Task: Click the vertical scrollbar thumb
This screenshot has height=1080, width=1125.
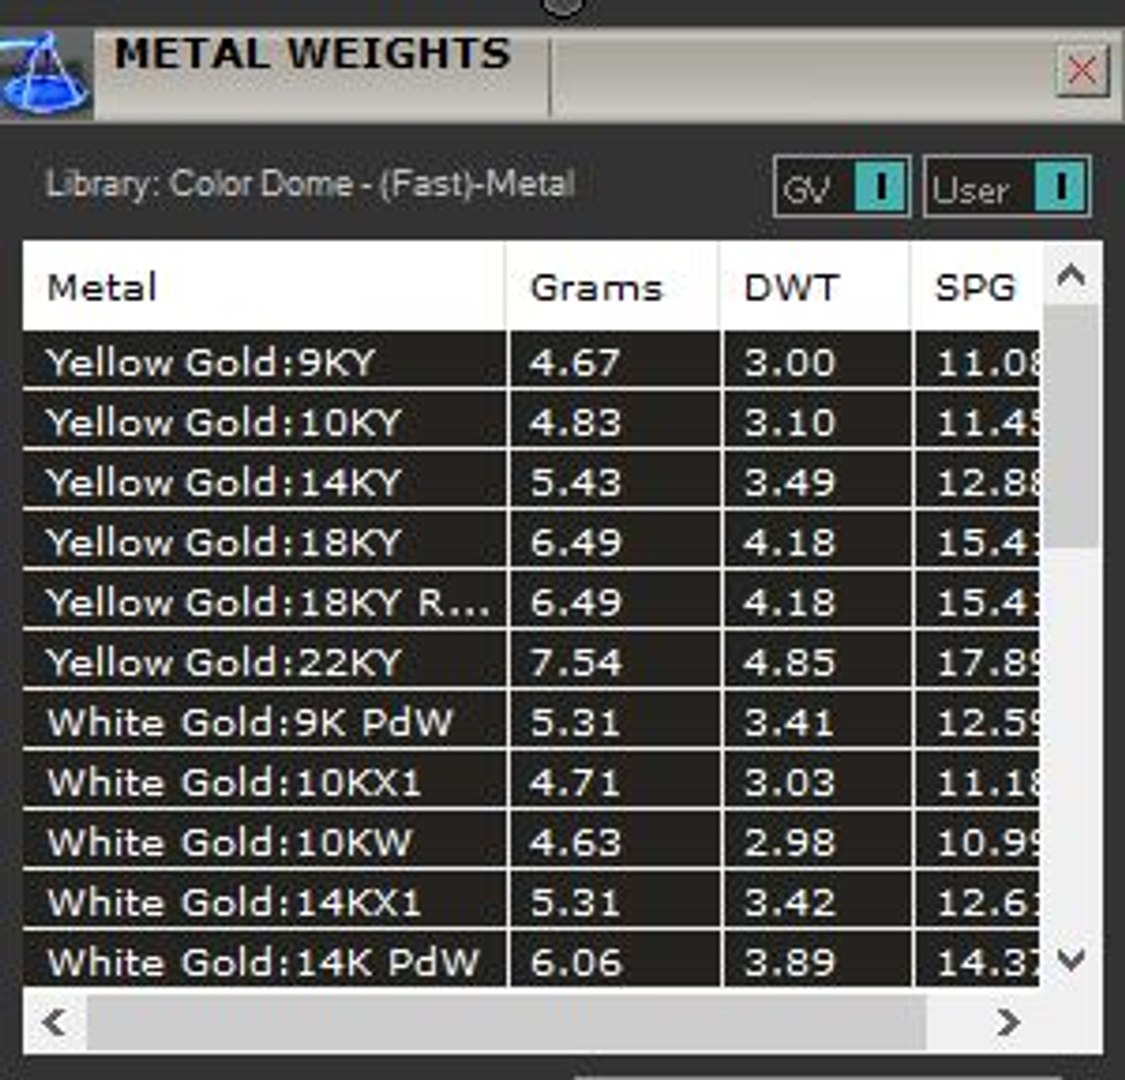Action: (1071, 427)
